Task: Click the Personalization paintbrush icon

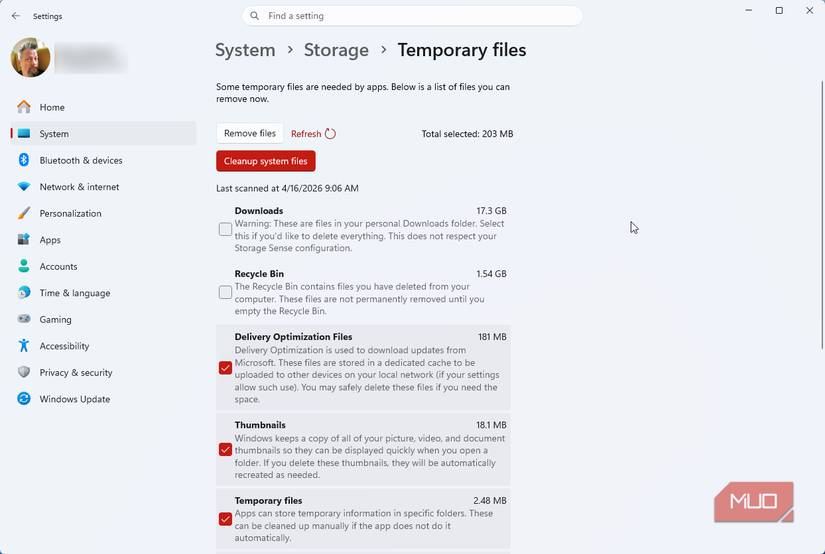Action: tap(24, 213)
